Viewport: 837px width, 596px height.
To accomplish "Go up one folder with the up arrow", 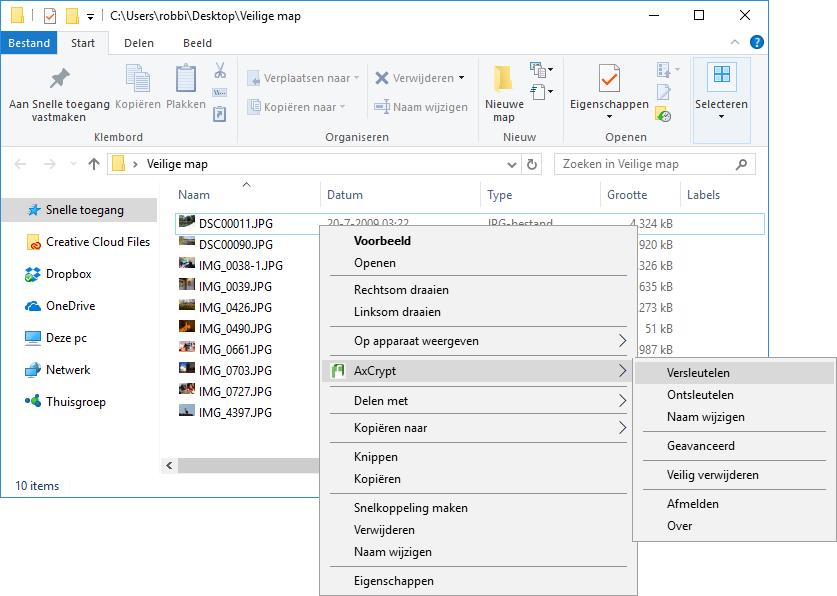I will [x=94, y=164].
